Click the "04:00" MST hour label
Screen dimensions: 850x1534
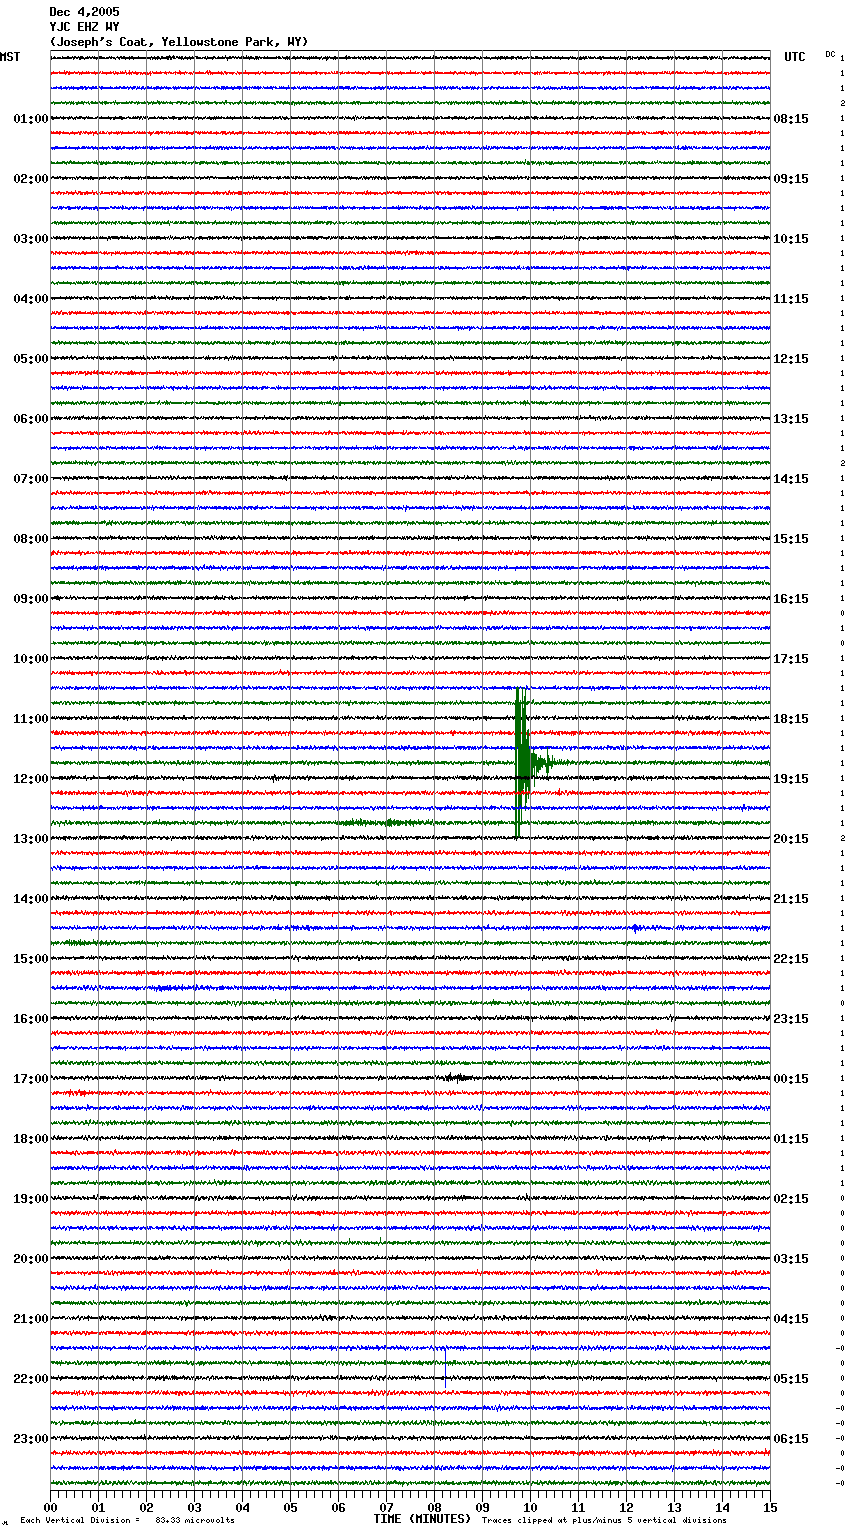30,299
